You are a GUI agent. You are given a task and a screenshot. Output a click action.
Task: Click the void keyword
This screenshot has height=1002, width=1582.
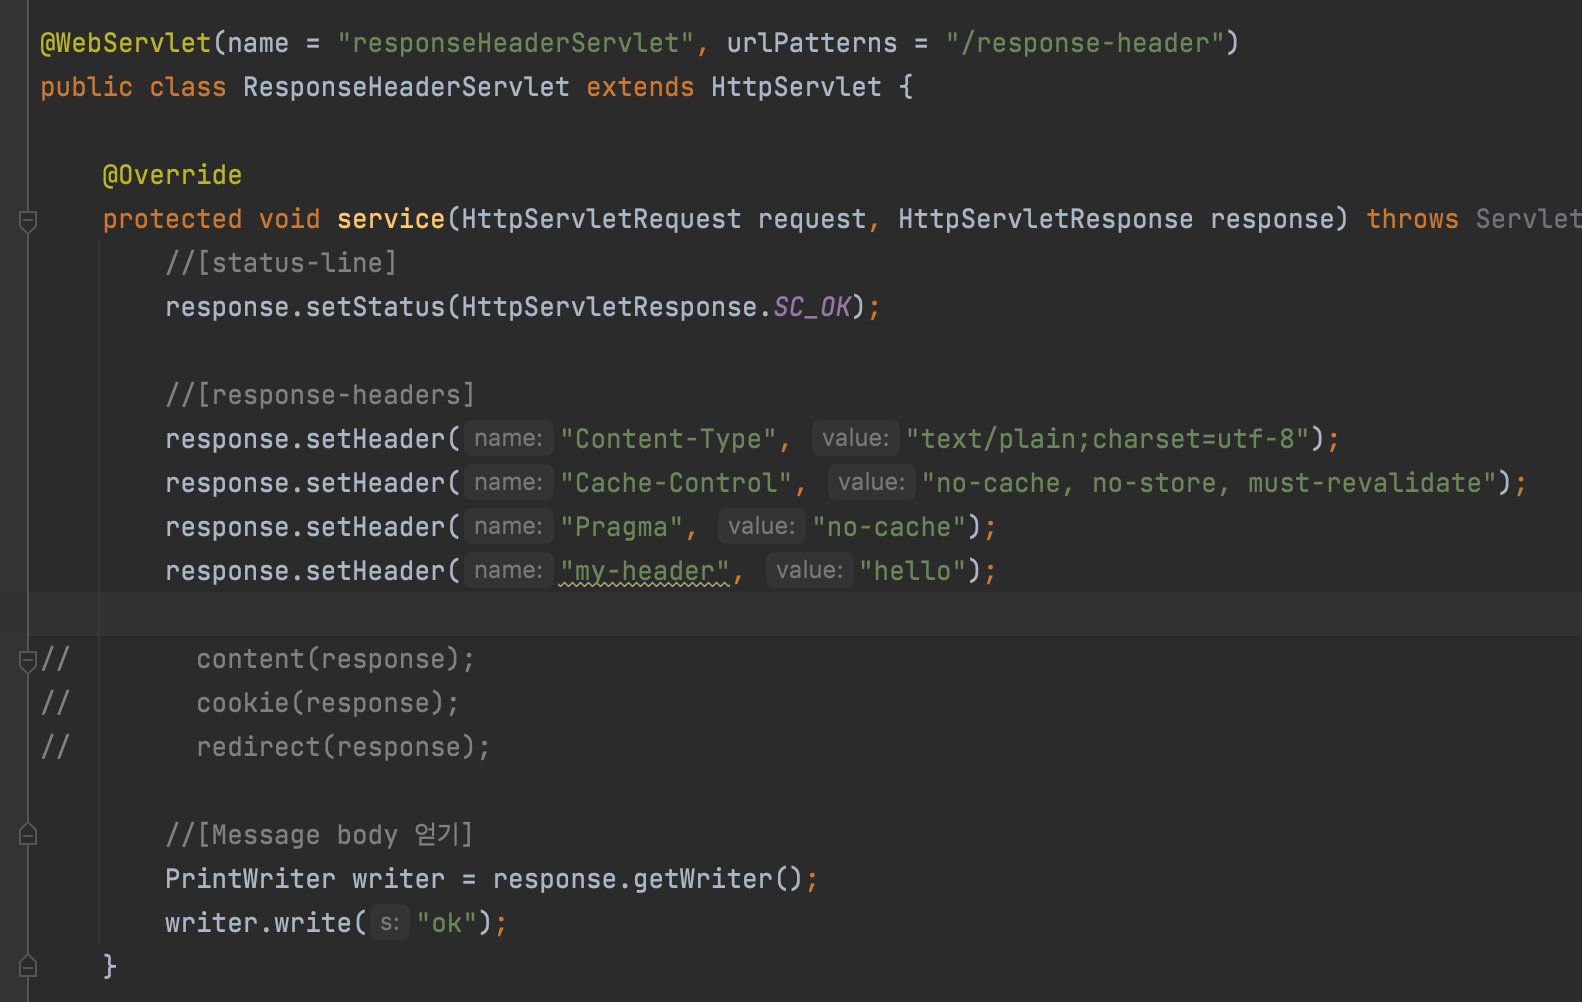tap(289, 219)
